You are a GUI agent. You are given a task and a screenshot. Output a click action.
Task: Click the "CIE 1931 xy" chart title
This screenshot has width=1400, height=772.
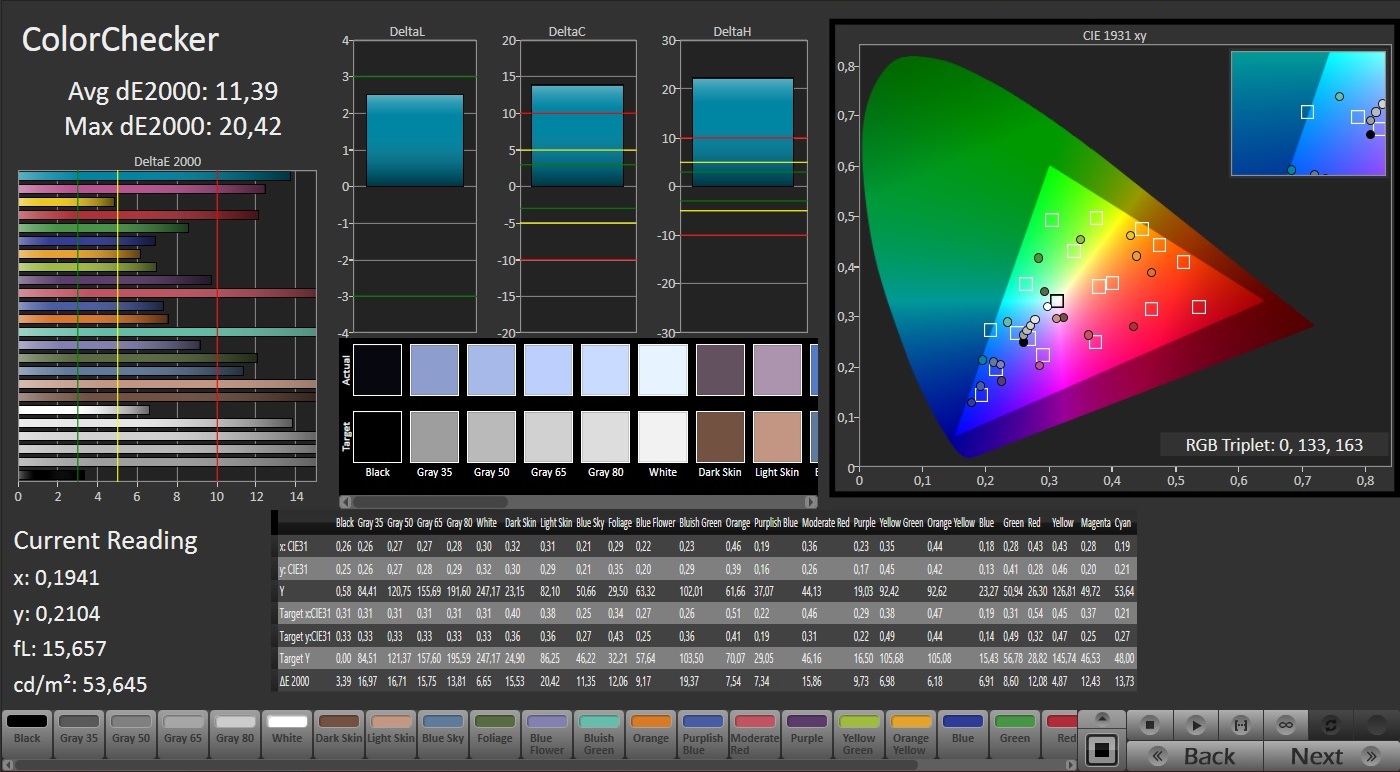click(1113, 36)
